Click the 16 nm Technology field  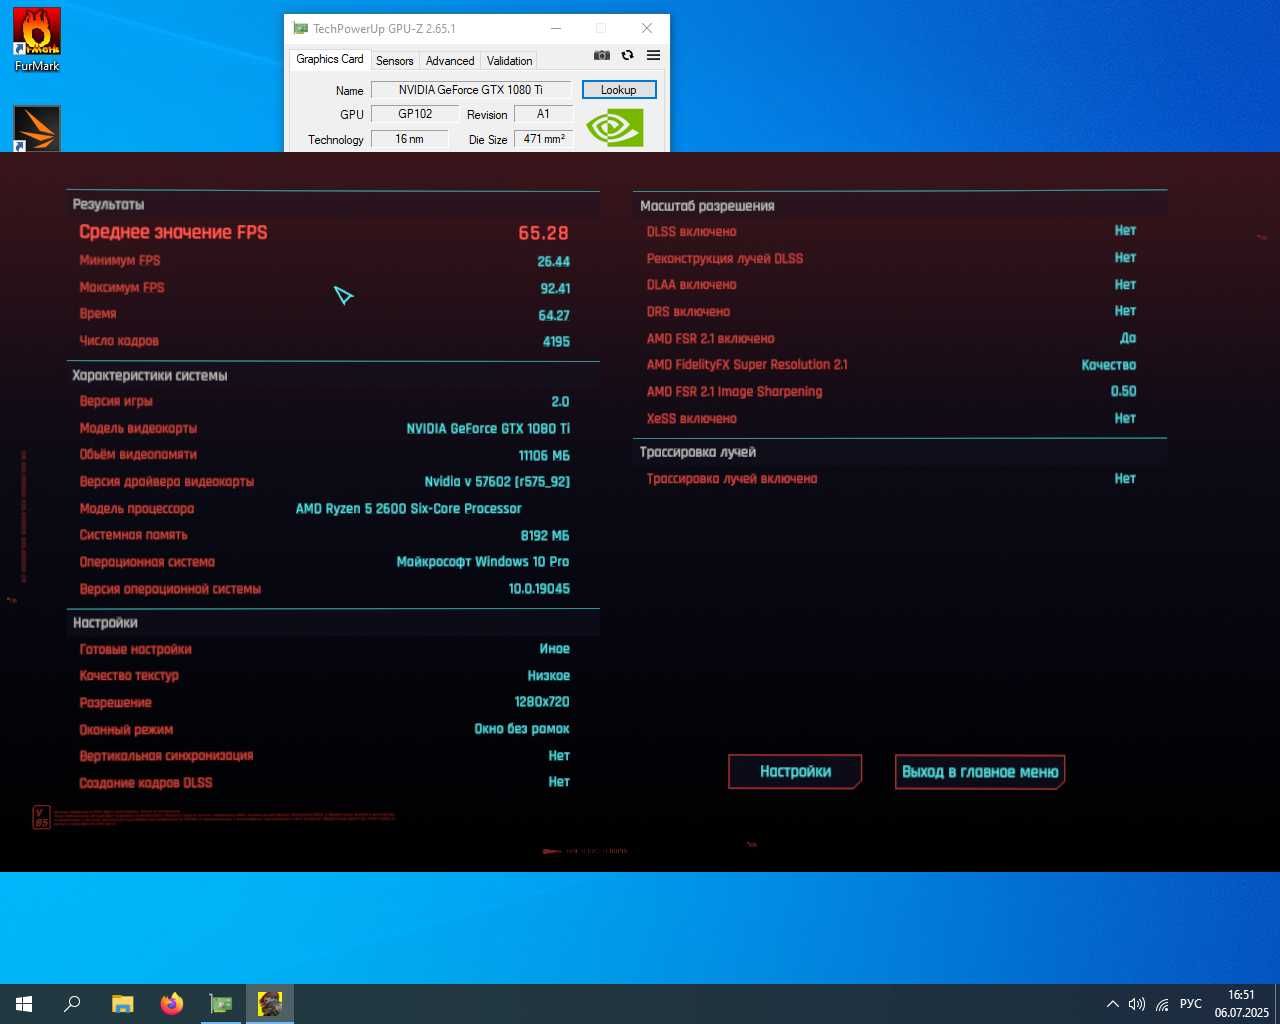point(410,139)
